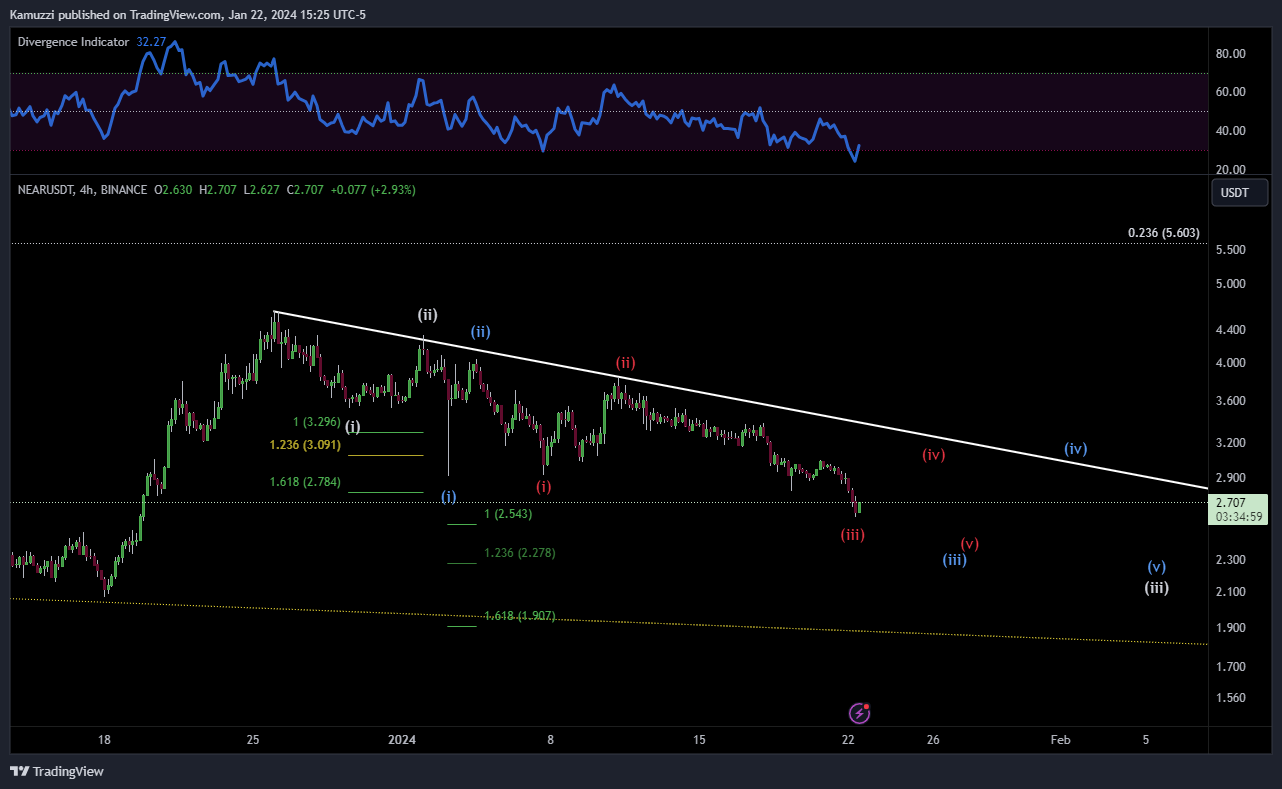Click the Feb label on time axis

point(1060,740)
